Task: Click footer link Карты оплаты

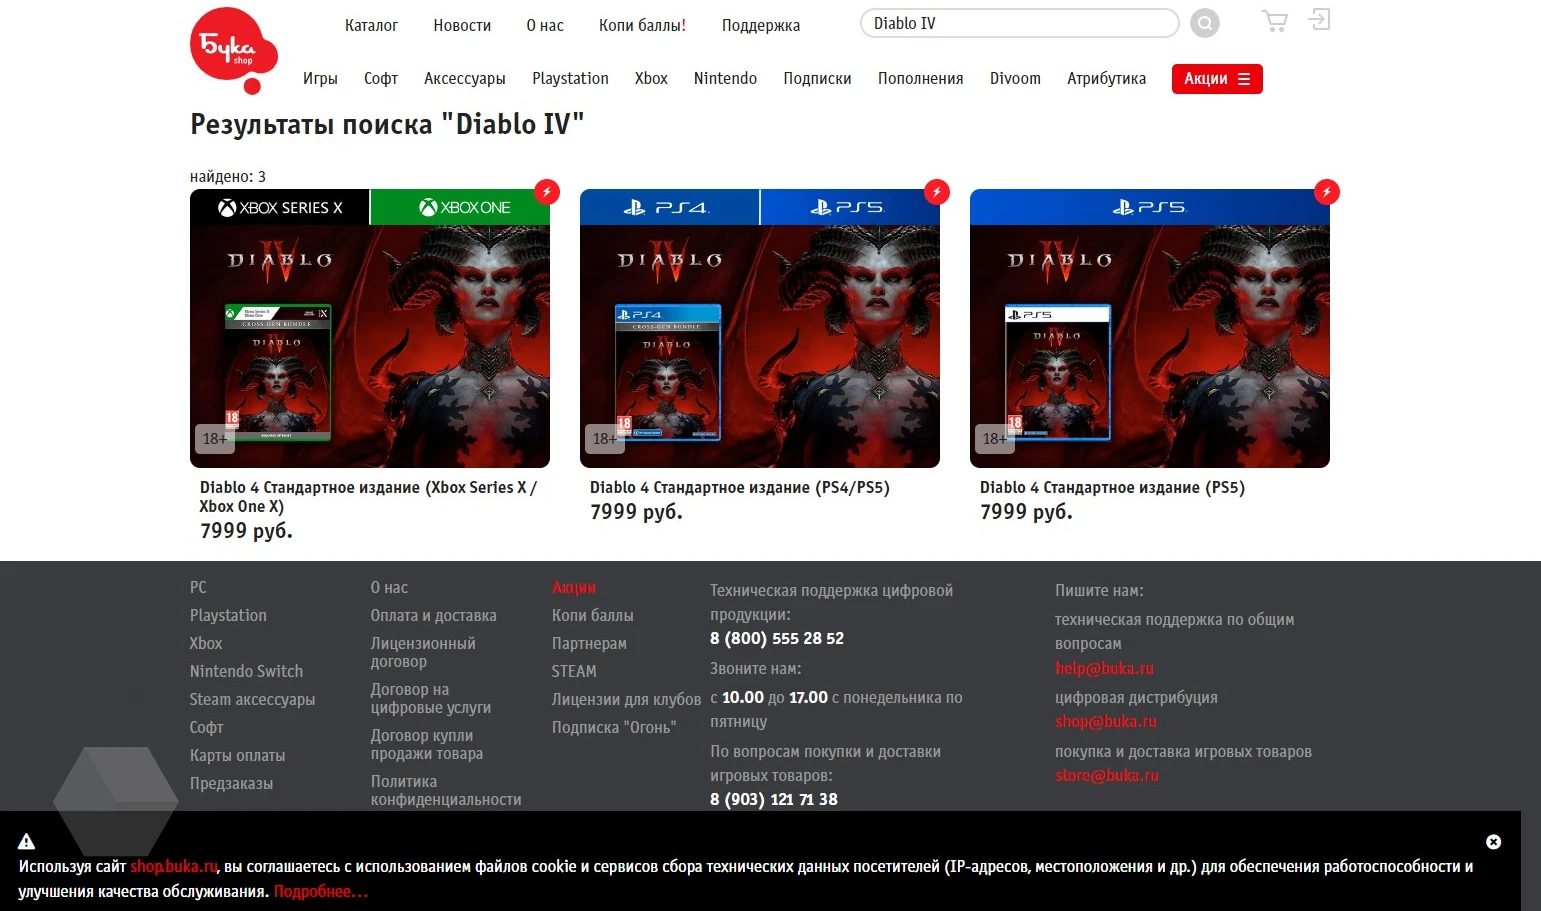Action: (x=237, y=756)
